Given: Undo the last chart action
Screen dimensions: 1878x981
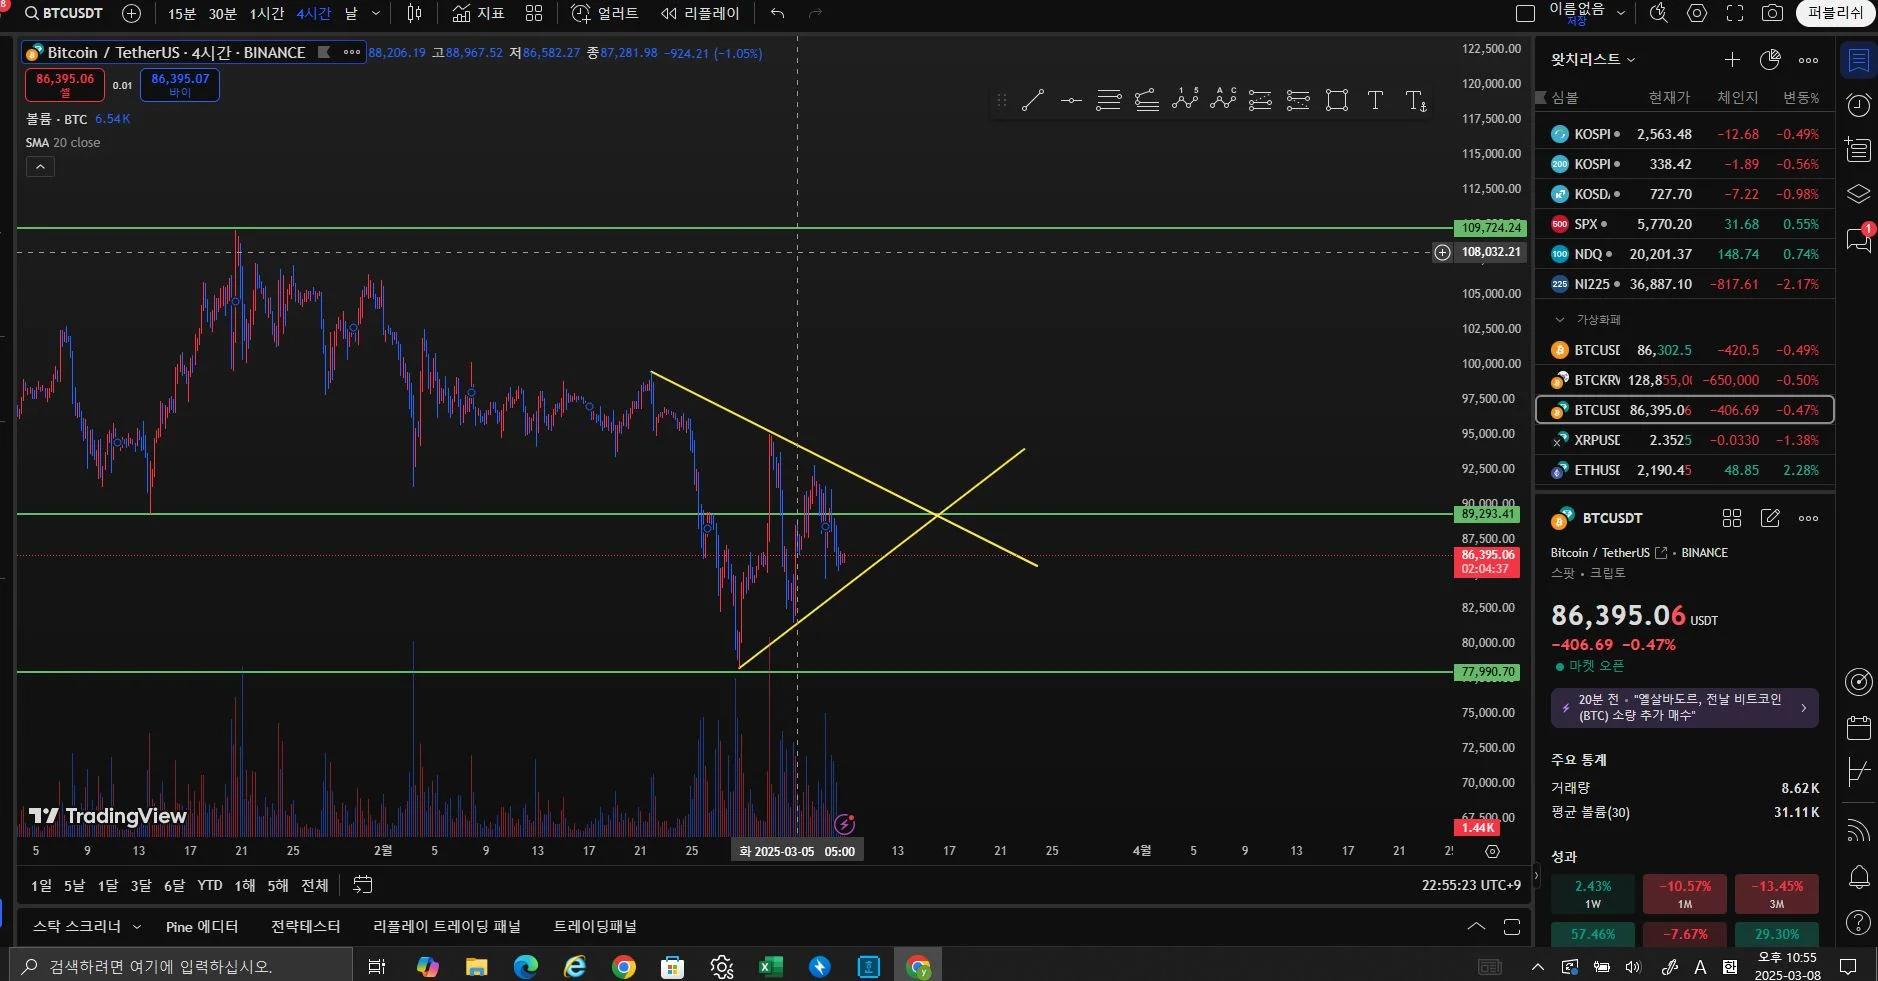Looking at the screenshot, I should [x=777, y=13].
